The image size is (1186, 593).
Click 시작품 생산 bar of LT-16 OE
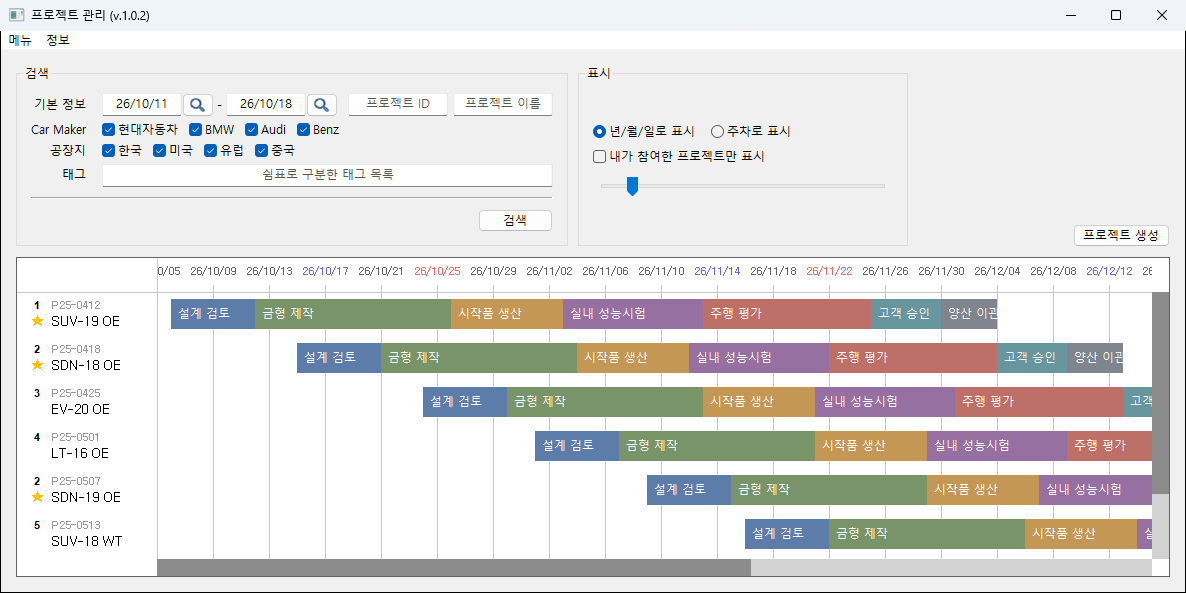[x=871, y=446]
